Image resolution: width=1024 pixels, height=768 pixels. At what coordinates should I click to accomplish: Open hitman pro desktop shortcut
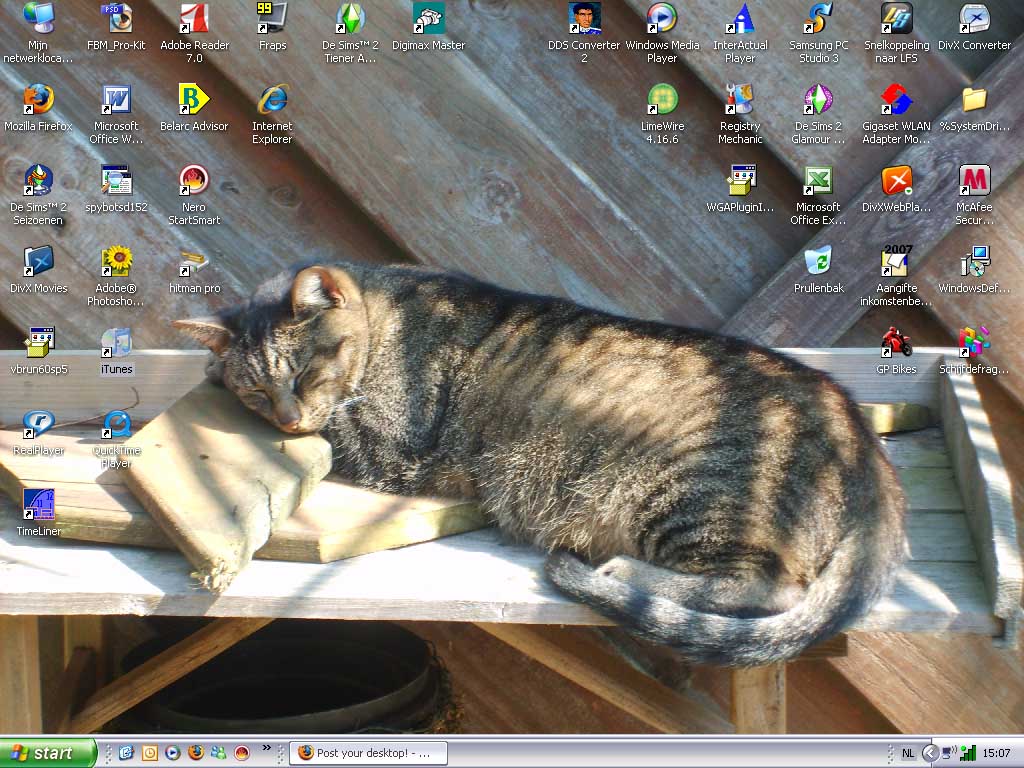tap(195, 270)
